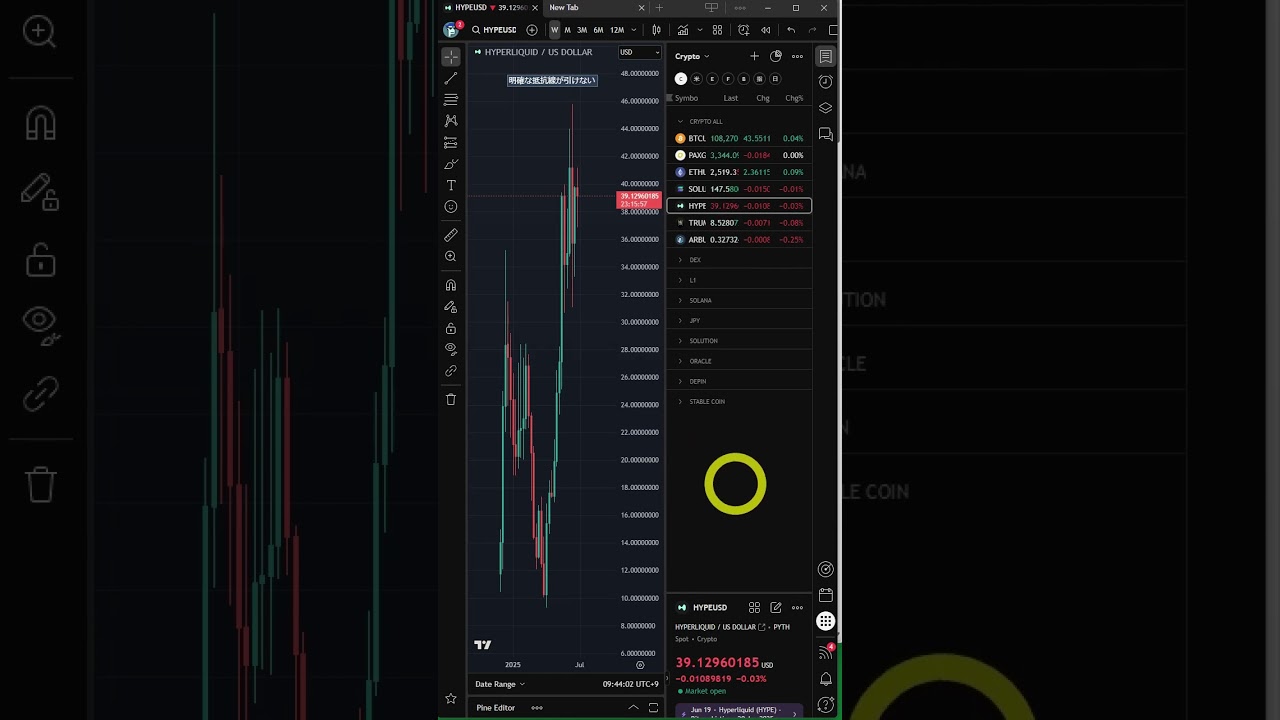Screen dimensions: 1280x720
Task: Open the Alerts panel clock icon
Action: tap(825, 82)
